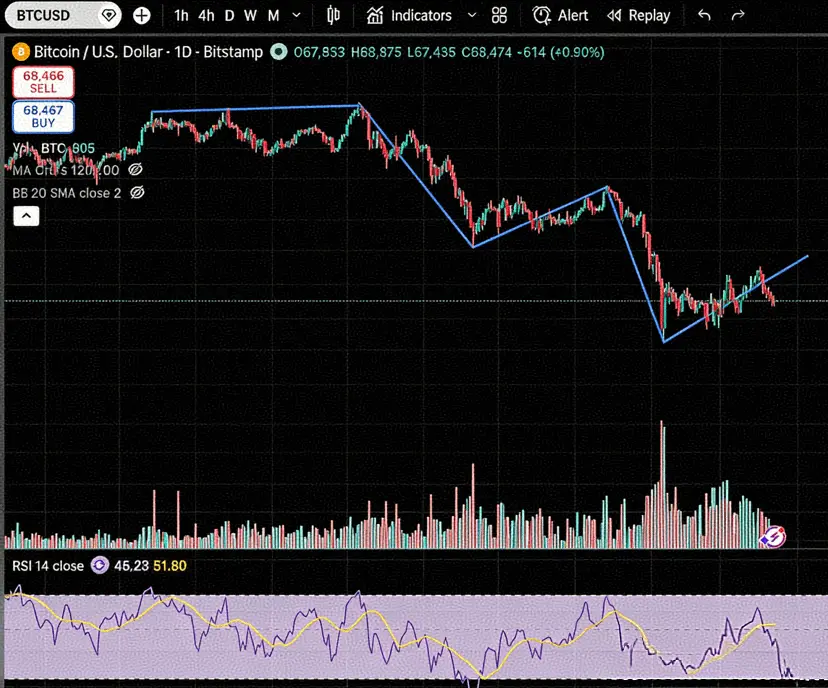
Task: Click the add symbol plus icon
Action: [142, 16]
